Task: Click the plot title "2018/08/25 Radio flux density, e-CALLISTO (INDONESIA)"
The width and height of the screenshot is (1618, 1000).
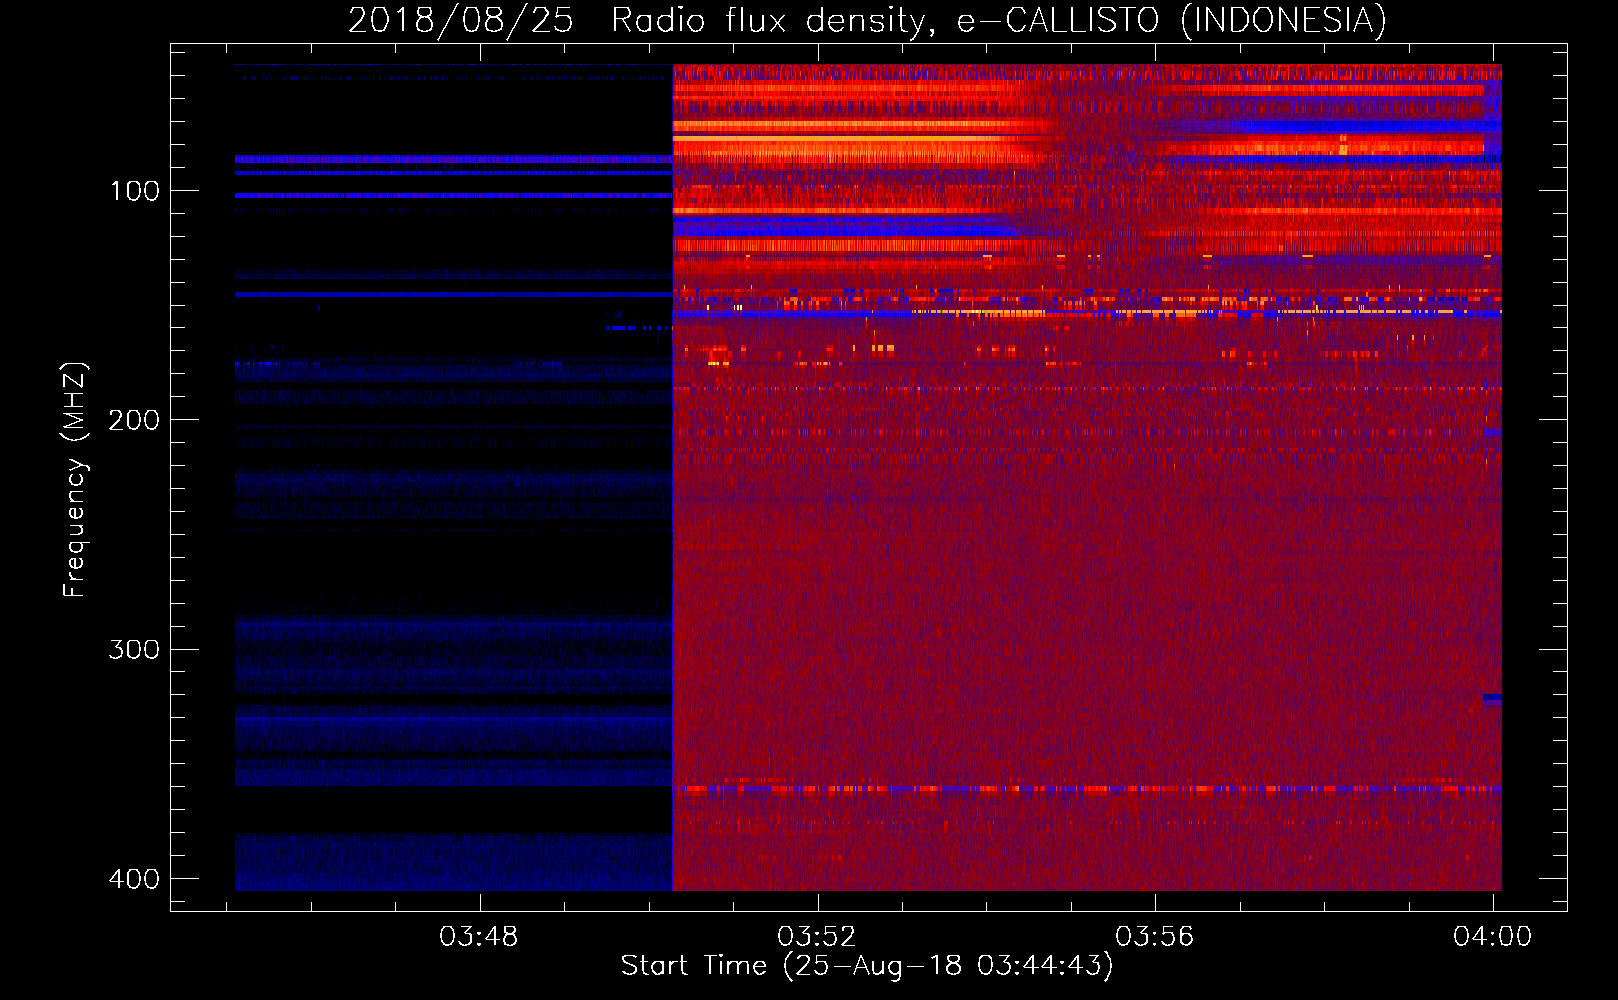Action: 867,21
